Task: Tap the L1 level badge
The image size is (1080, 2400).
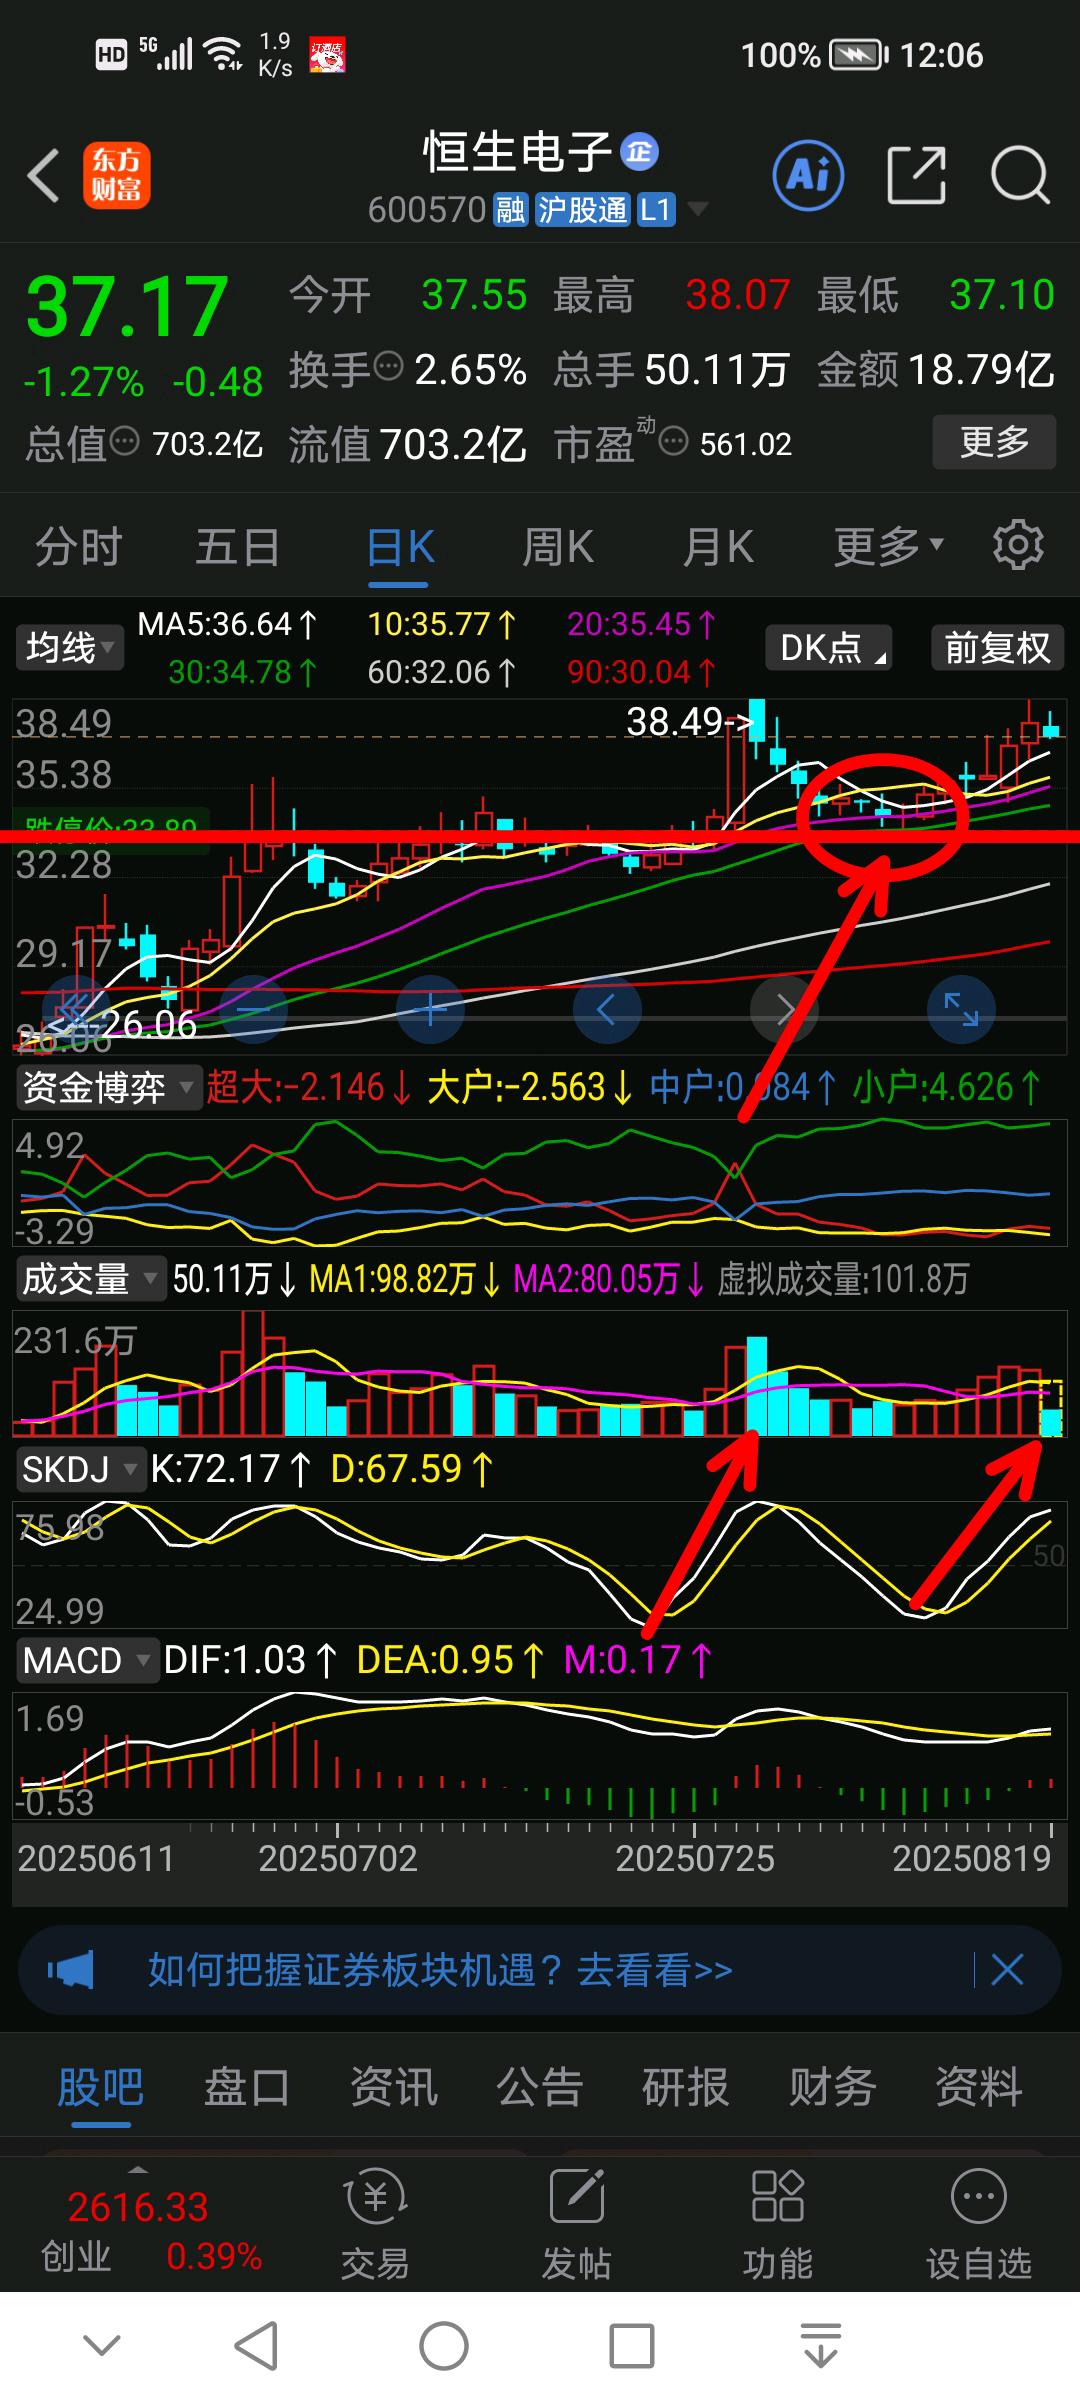Action: pyautogui.click(x=655, y=210)
